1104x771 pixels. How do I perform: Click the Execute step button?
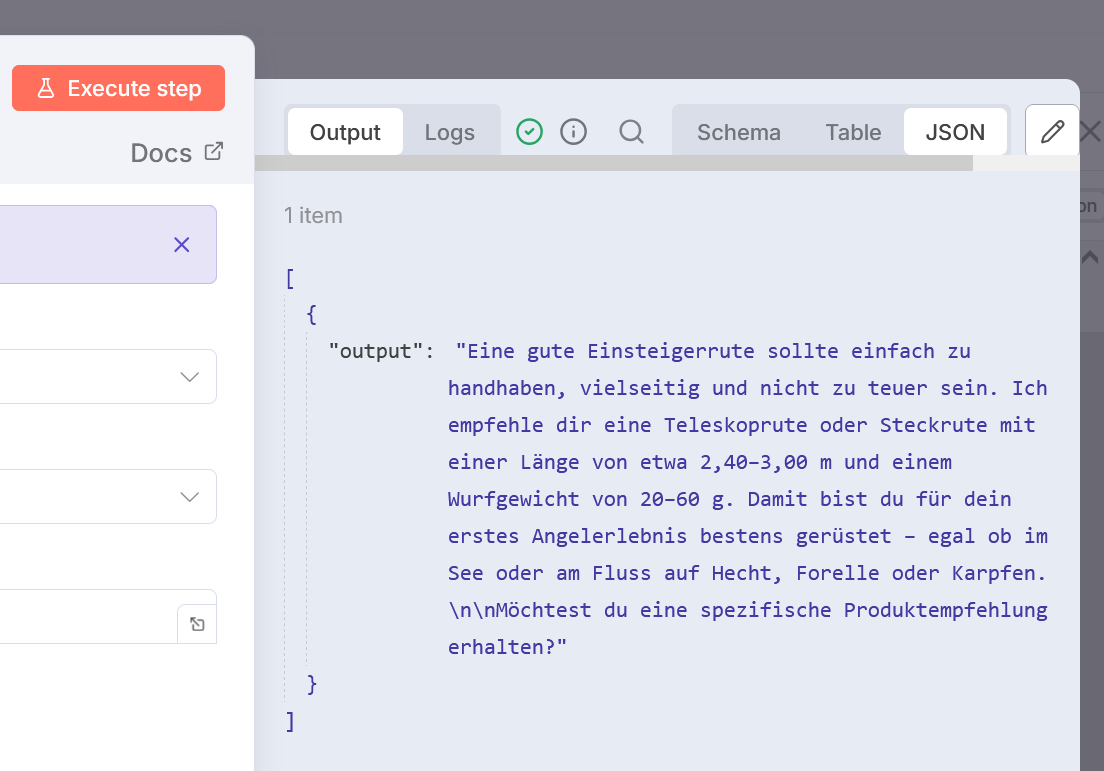pyautogui.click(x=118, y=88)
